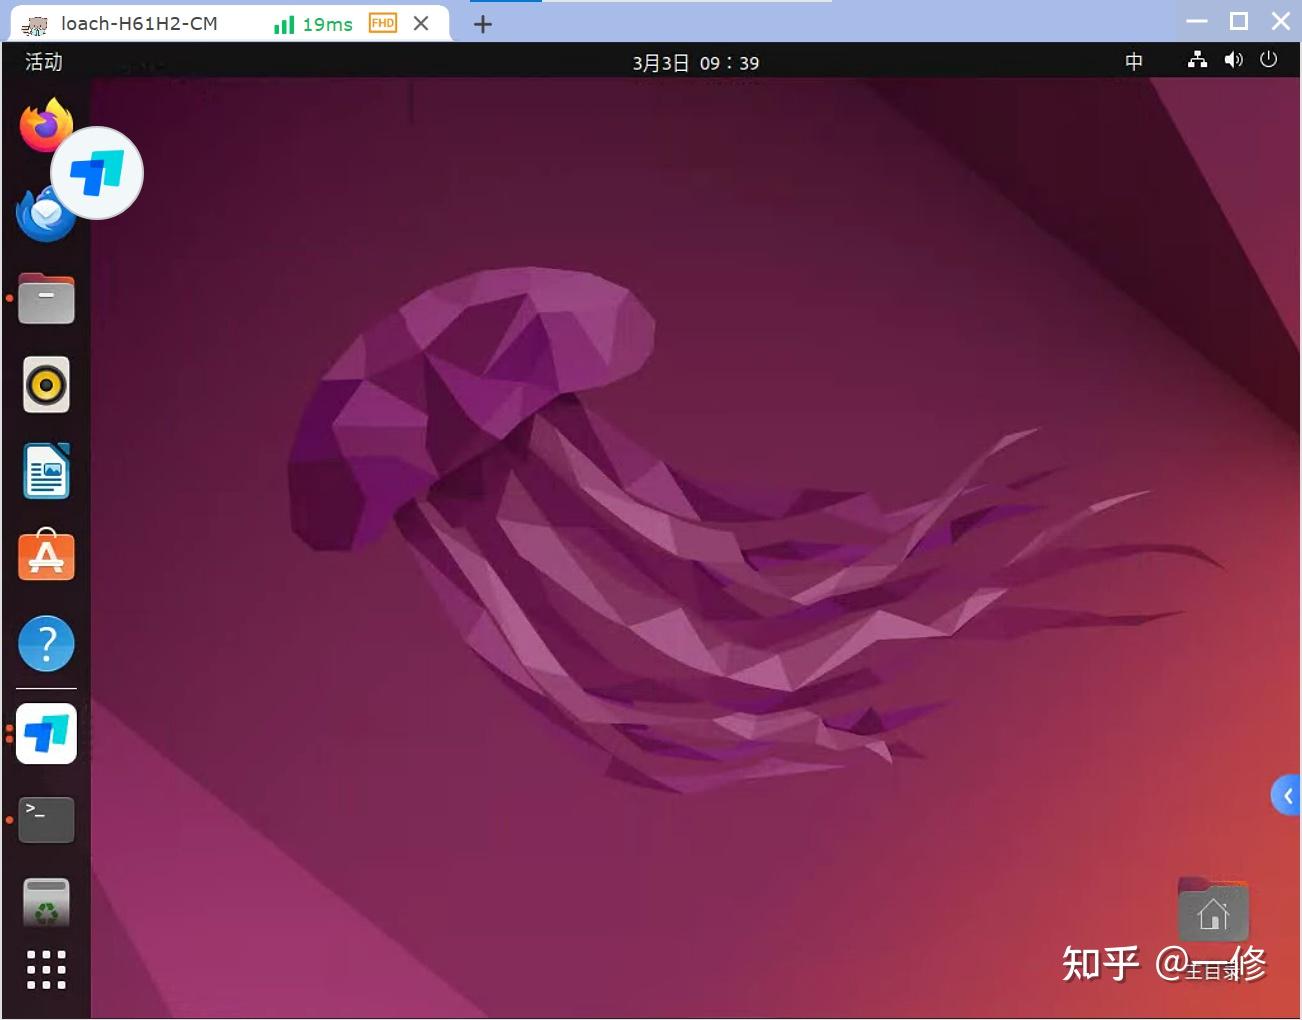Open the input method 中 menu
The image size is (1302, 1020).
(1133, 62)
